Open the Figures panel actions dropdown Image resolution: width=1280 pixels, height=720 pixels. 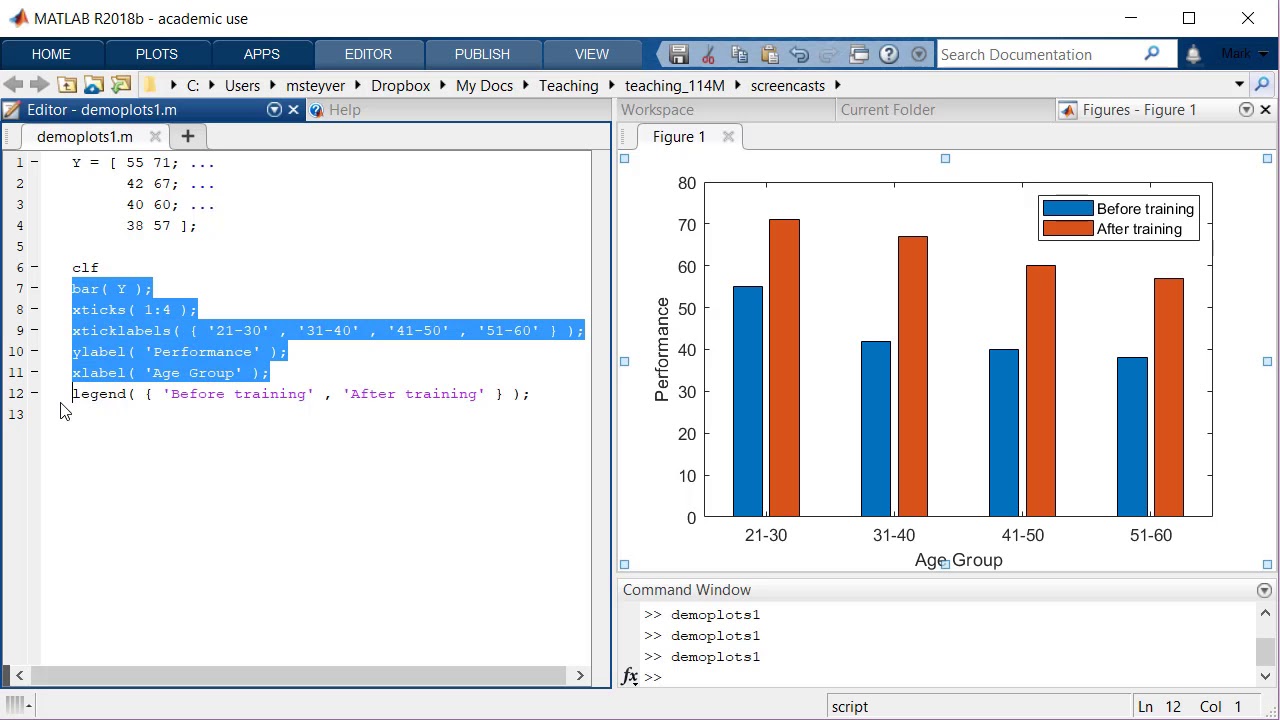coord(1246,110)
